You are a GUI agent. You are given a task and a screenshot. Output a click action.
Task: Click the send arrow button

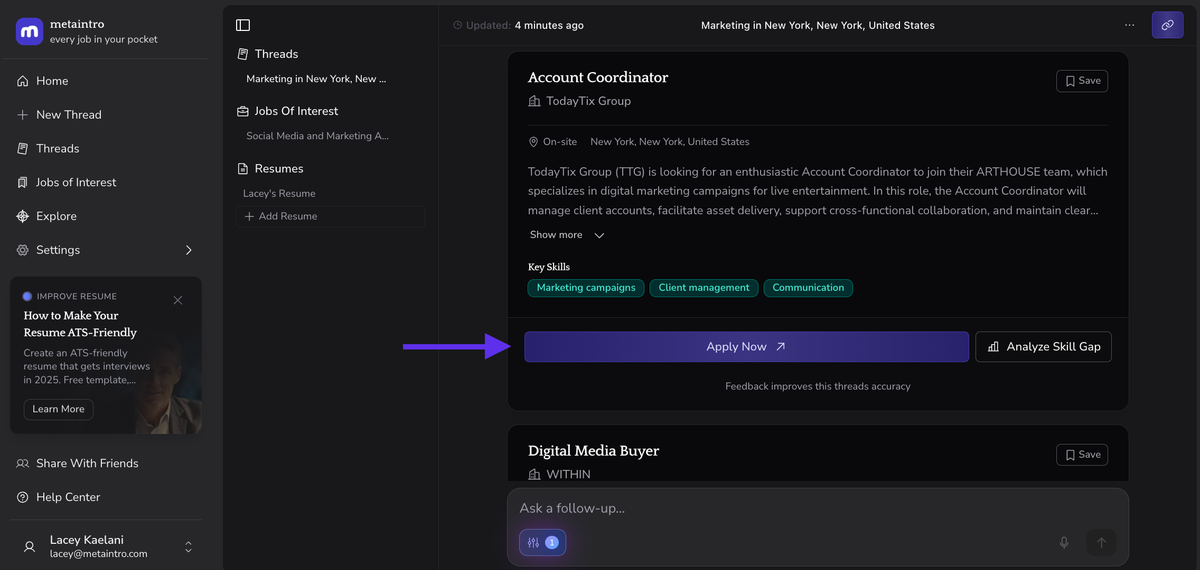pos(1101,542)
